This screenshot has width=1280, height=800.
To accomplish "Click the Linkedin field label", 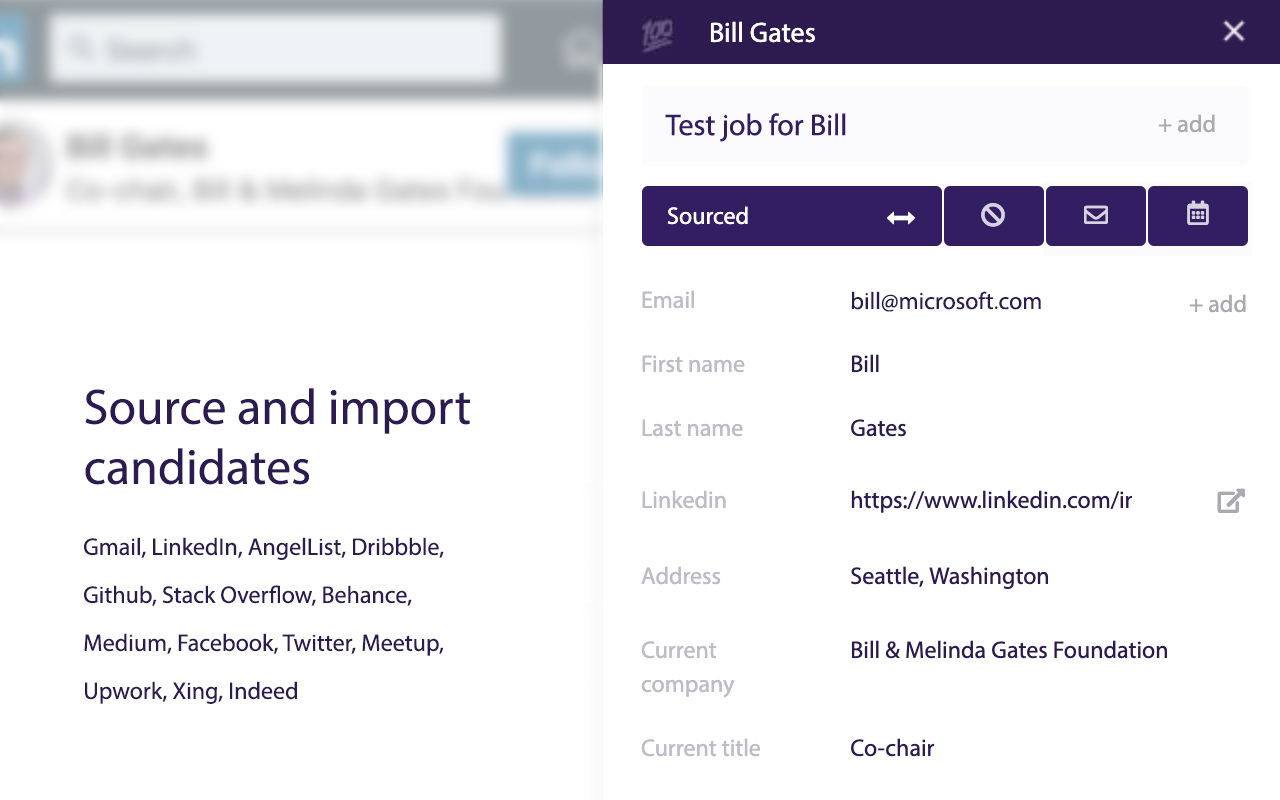I will 684,500.
